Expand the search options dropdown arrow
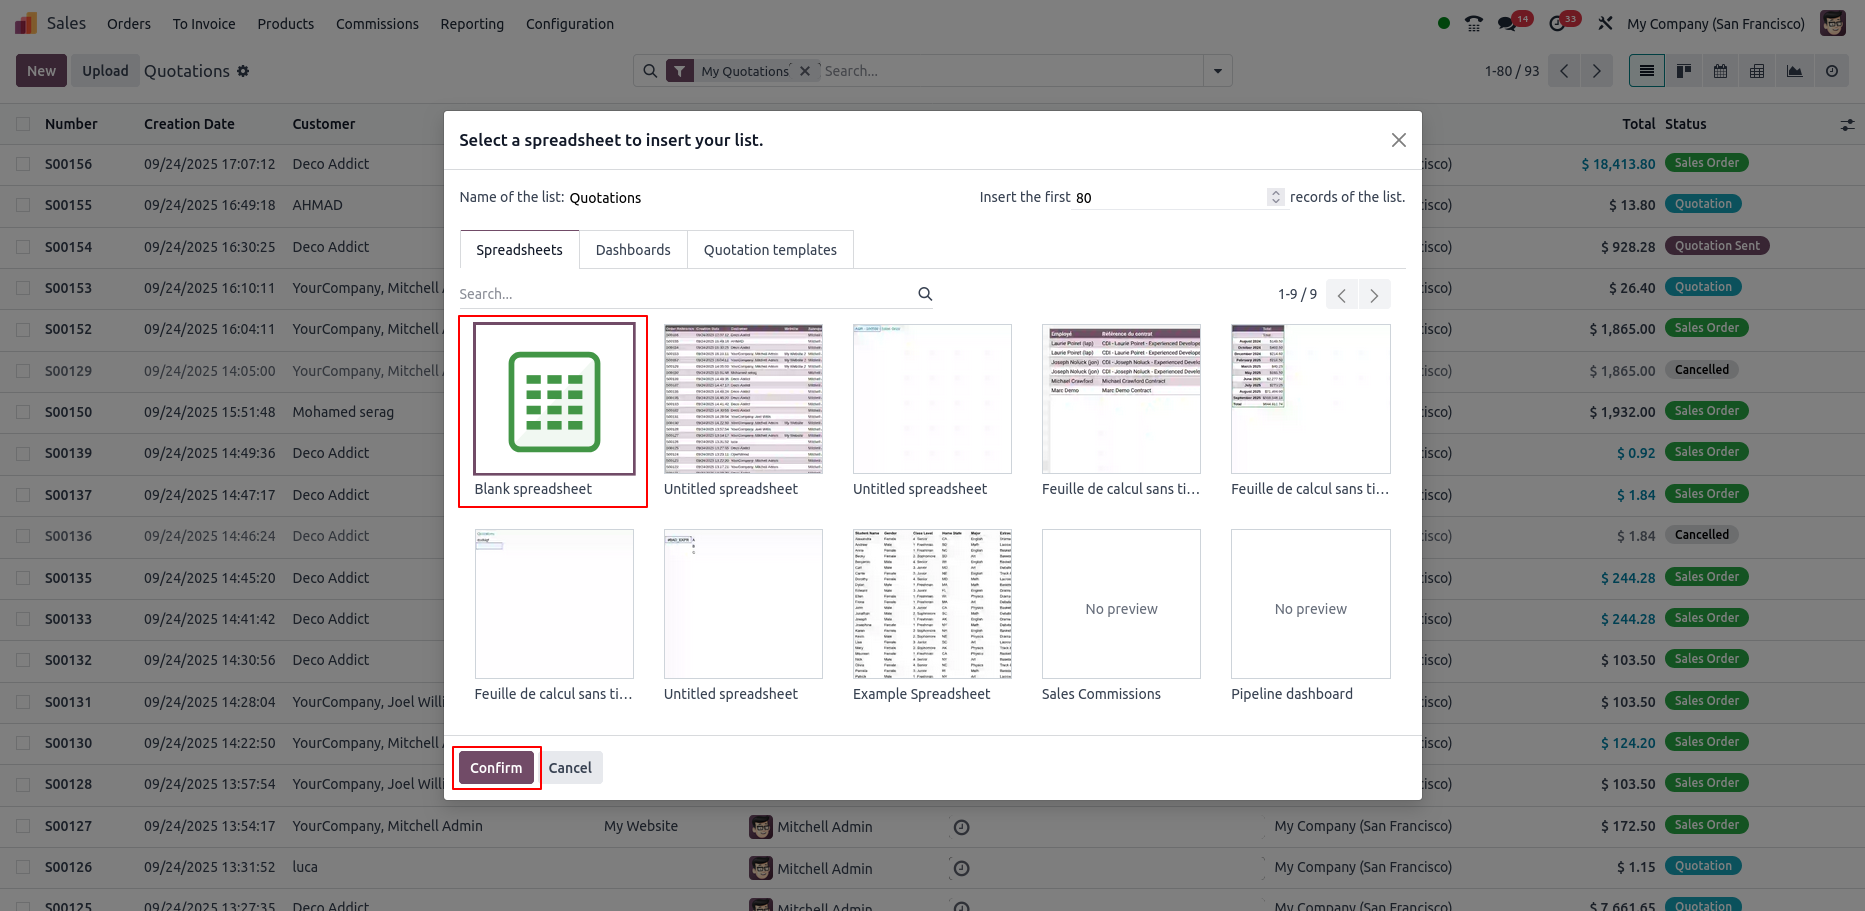The image size is (1865, 911). click(x=1217, y=71)
